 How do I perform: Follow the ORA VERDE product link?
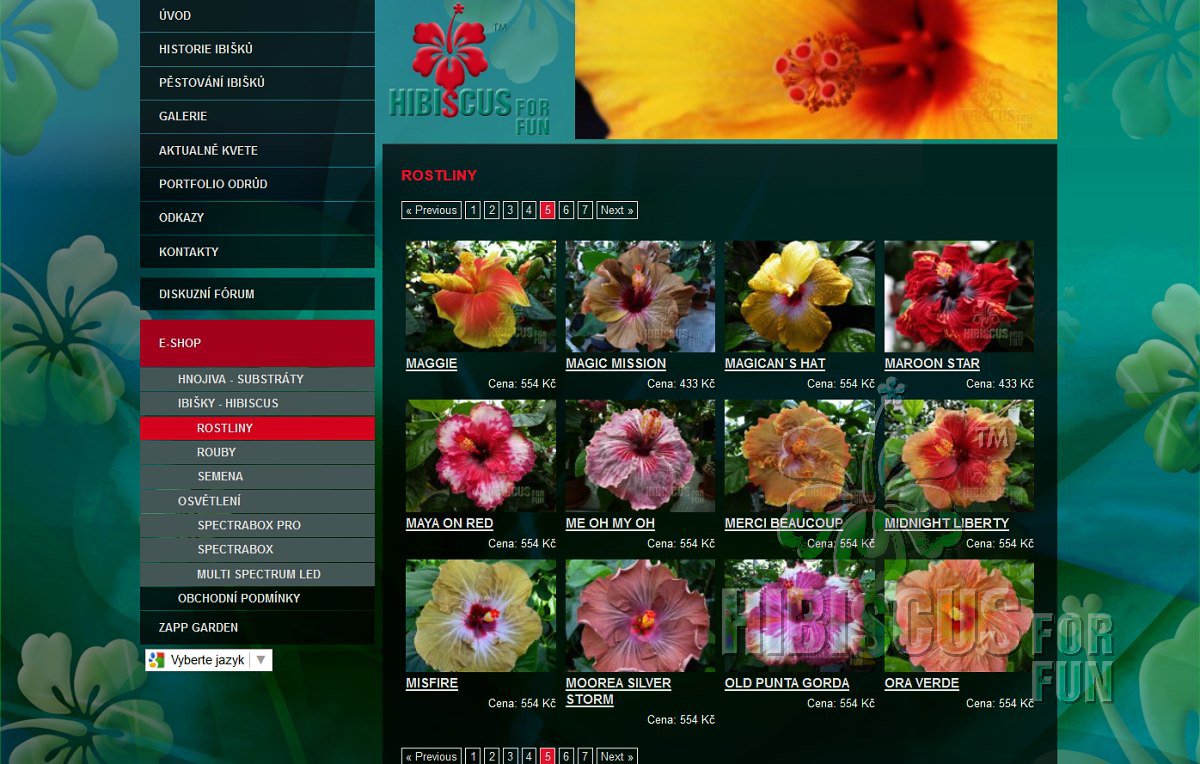pyautogui.click(x=922, y=684)
